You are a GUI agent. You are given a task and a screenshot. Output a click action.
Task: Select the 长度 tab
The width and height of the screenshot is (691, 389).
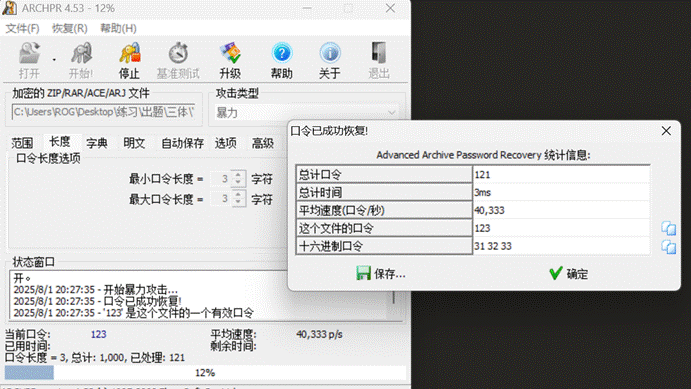tap(60, 142)
